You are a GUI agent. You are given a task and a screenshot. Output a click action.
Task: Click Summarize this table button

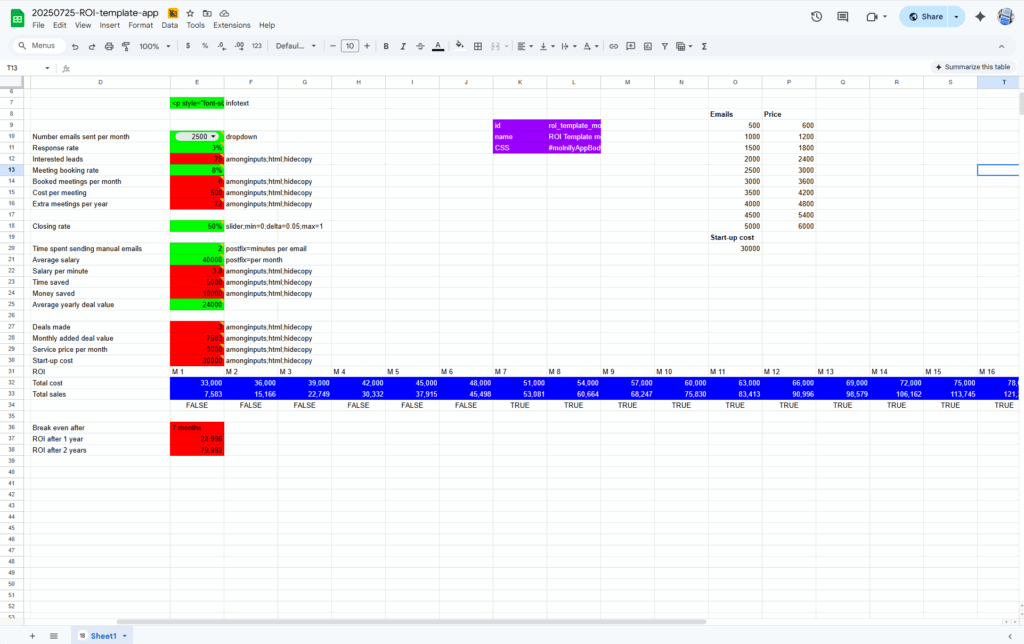972,67
